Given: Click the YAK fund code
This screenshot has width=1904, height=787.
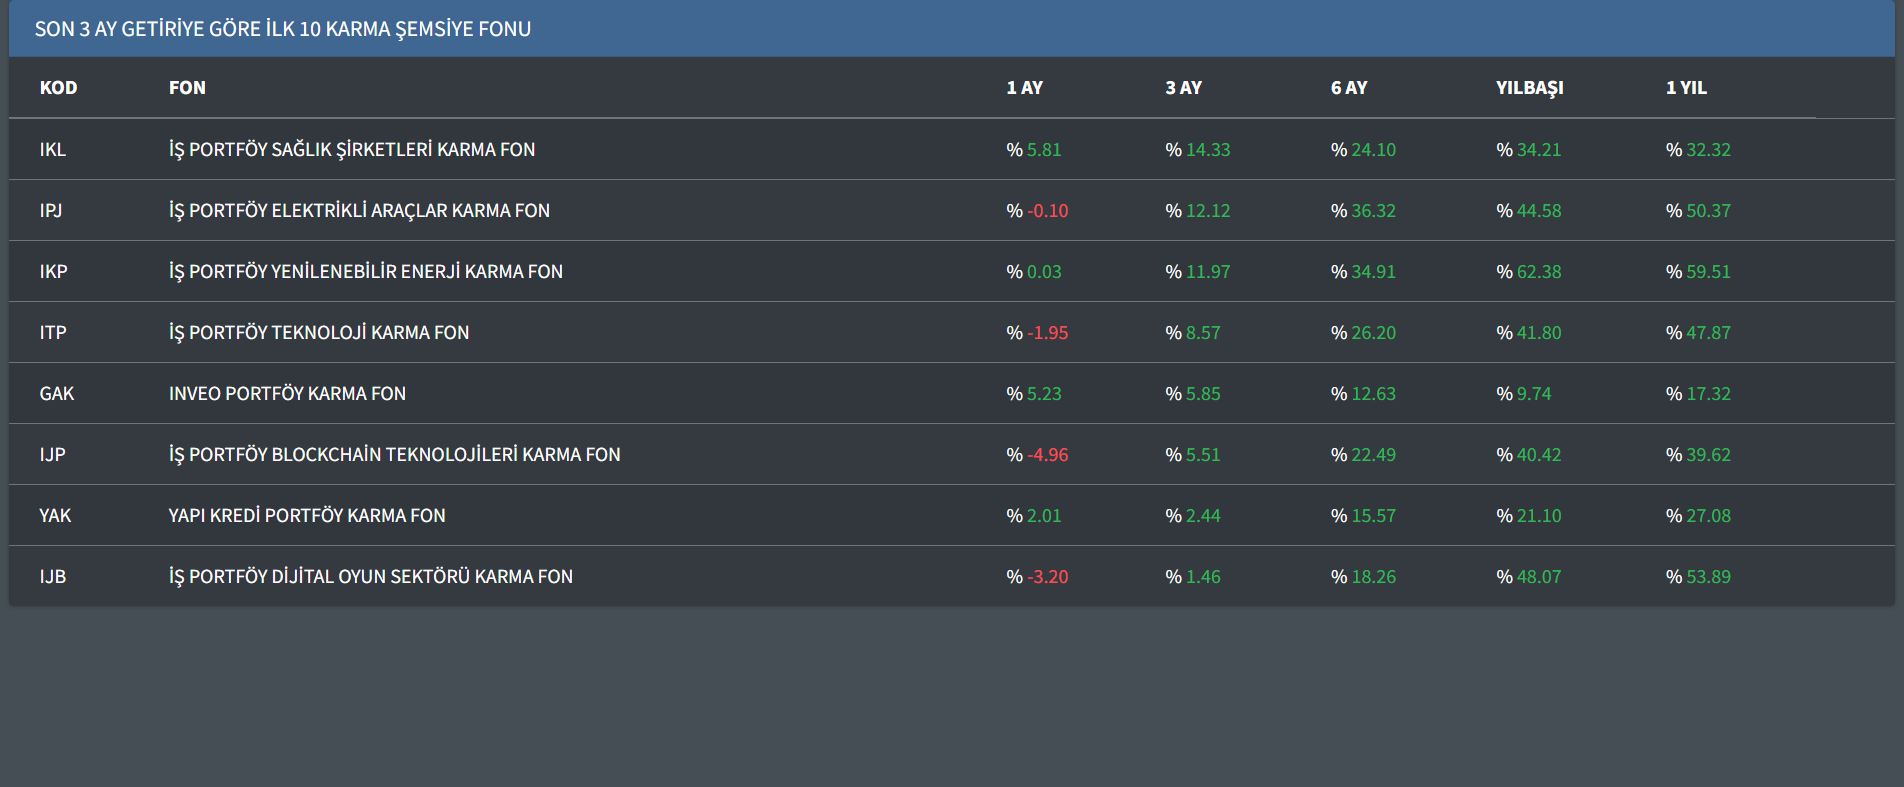Looking at the screenshot, I should pos(55,516).
